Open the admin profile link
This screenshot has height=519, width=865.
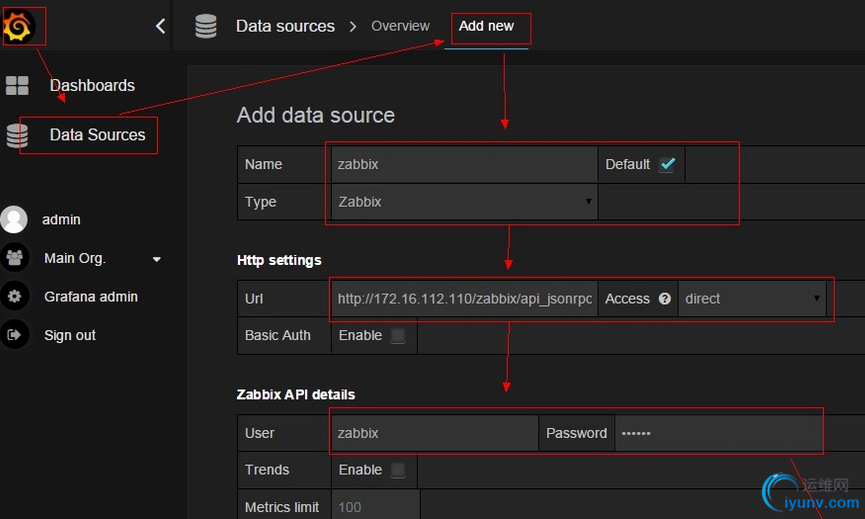click(x=61, y=220)
